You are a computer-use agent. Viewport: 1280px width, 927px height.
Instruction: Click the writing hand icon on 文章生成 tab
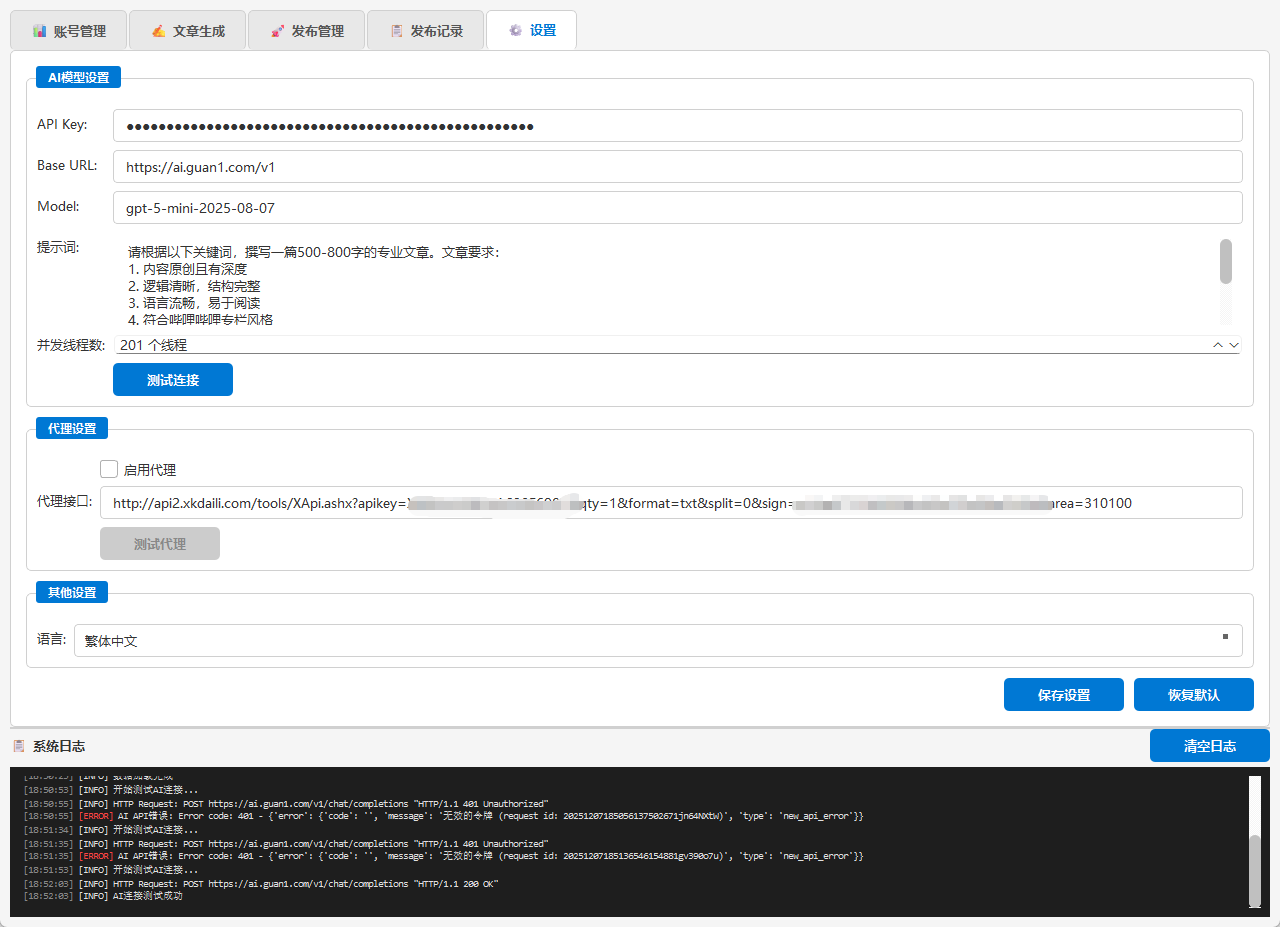(x=159, y=31)
